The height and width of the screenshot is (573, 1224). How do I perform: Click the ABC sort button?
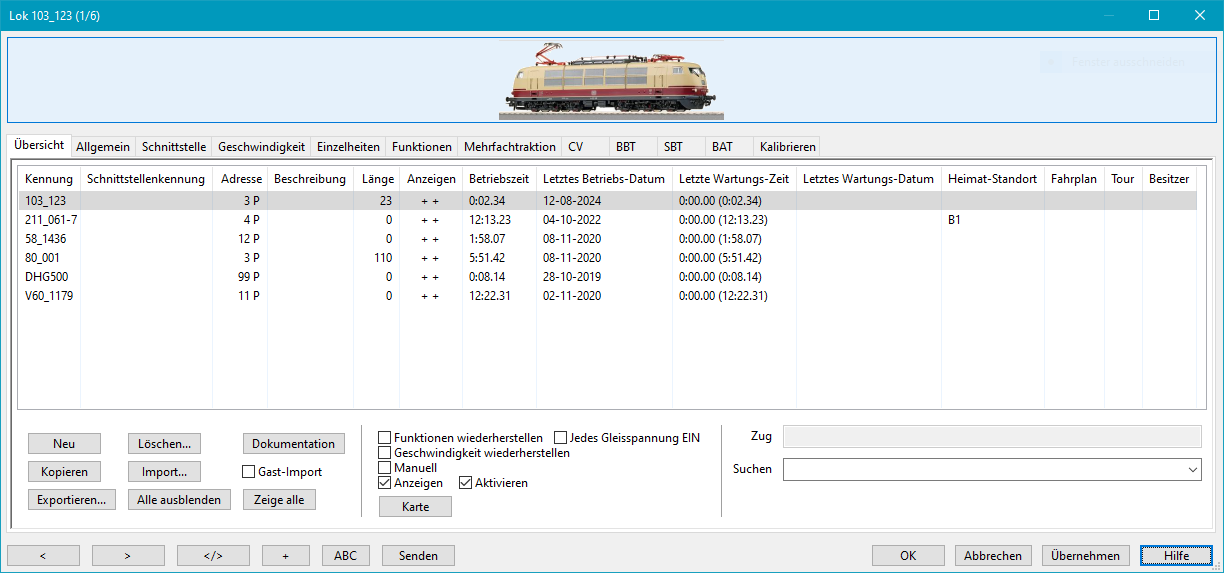[345, 555]
